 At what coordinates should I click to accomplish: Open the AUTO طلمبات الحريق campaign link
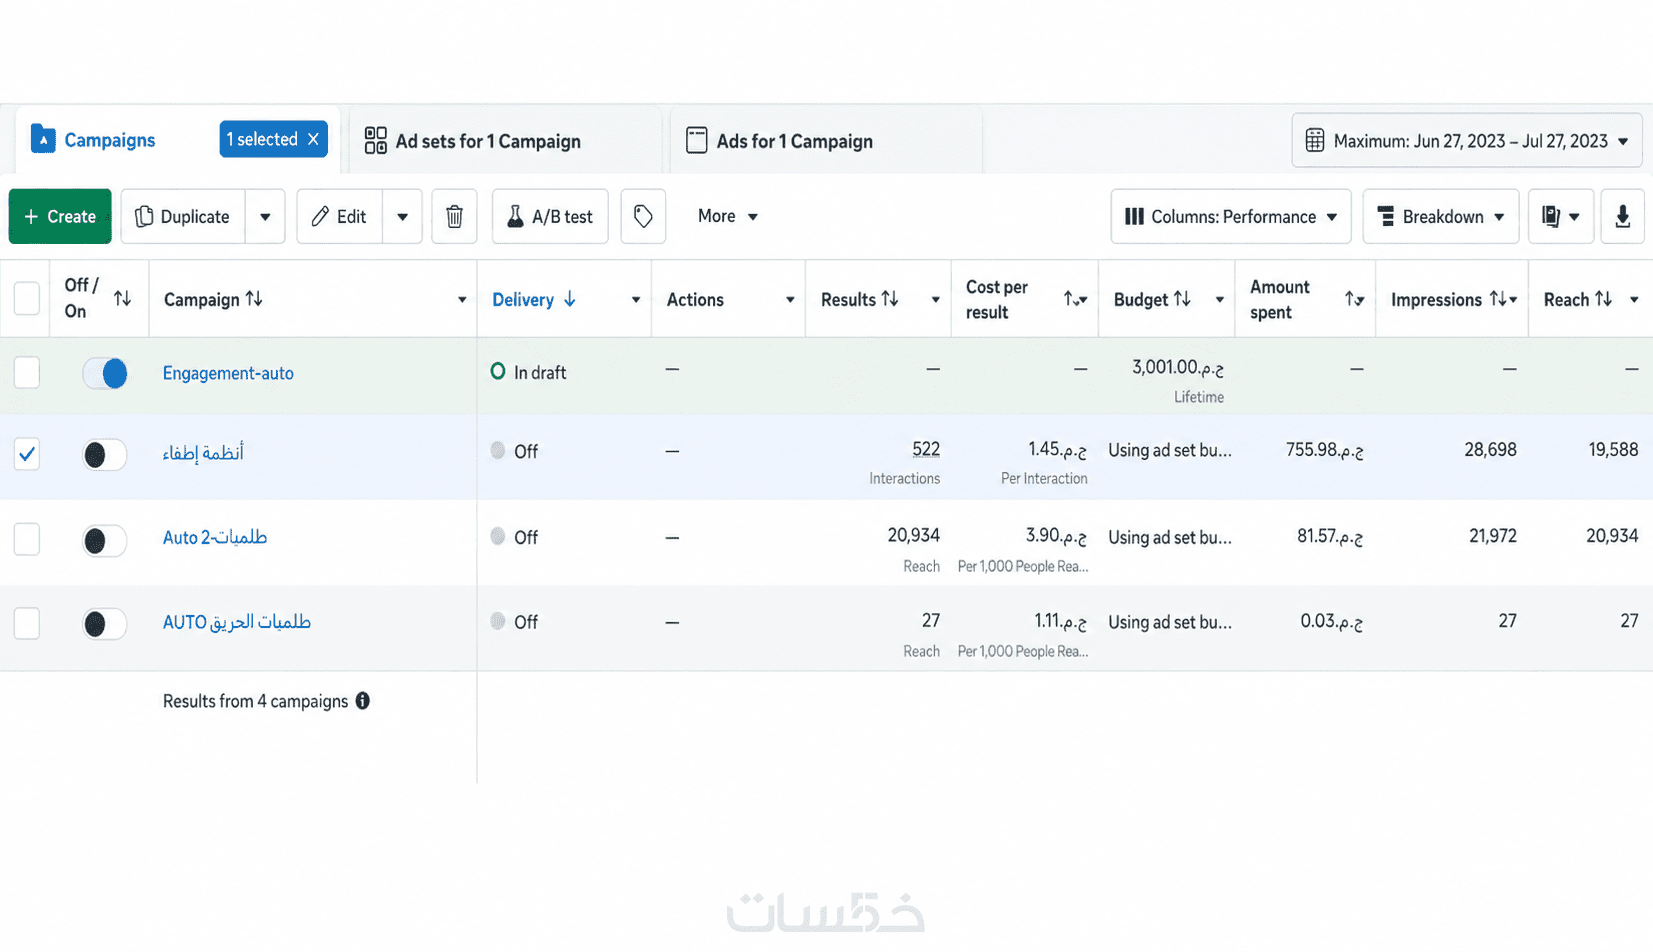(x=237, y=622)
